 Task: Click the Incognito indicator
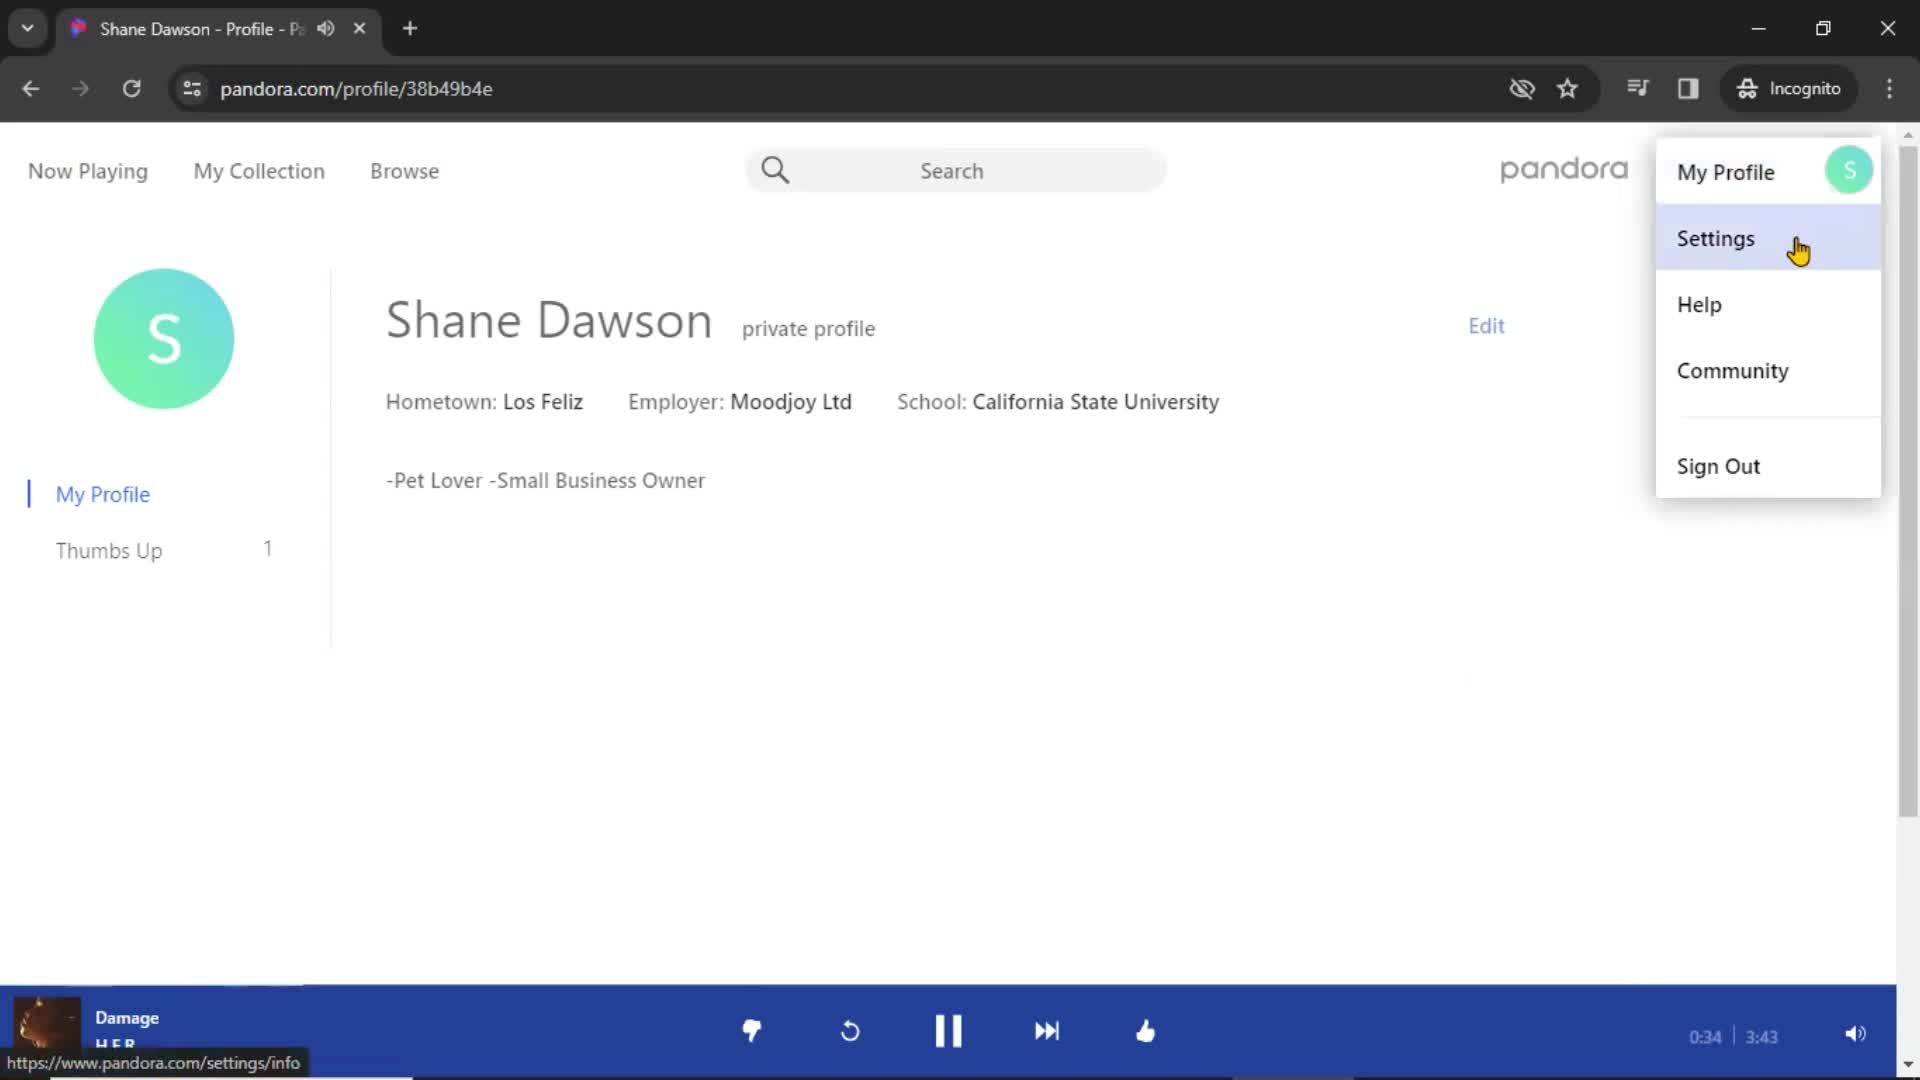(1789, 88)
